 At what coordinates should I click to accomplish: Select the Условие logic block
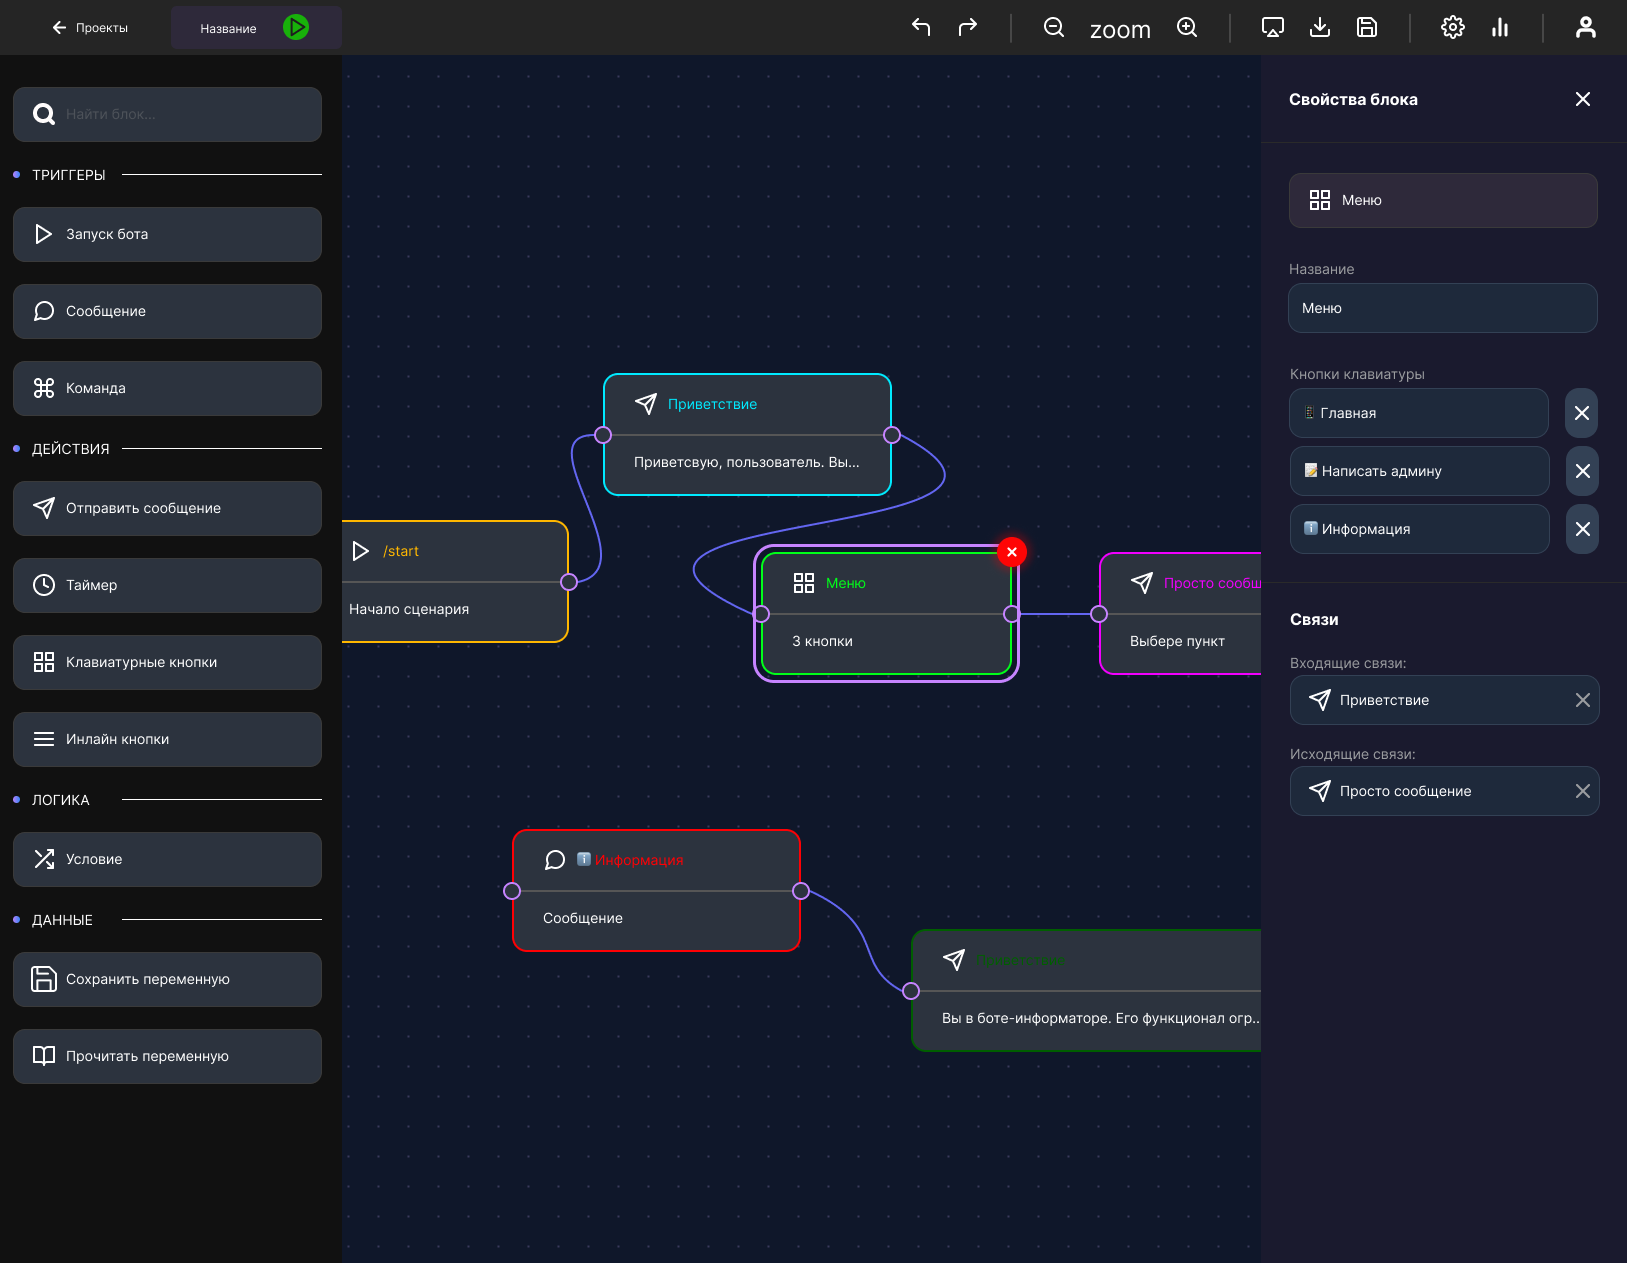coord(167,859)
